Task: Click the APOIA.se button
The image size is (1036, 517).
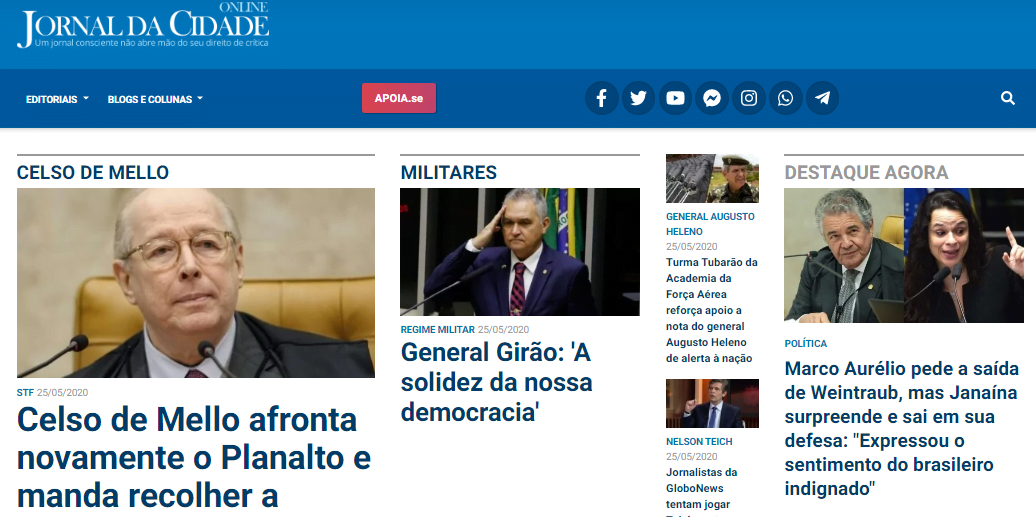Action: click(x=398, y=98)
